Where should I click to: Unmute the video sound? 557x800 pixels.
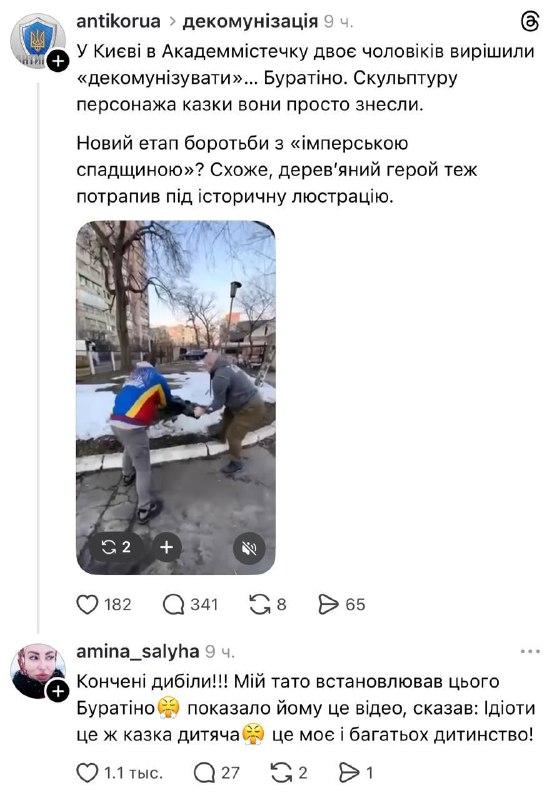coord(249,547)
